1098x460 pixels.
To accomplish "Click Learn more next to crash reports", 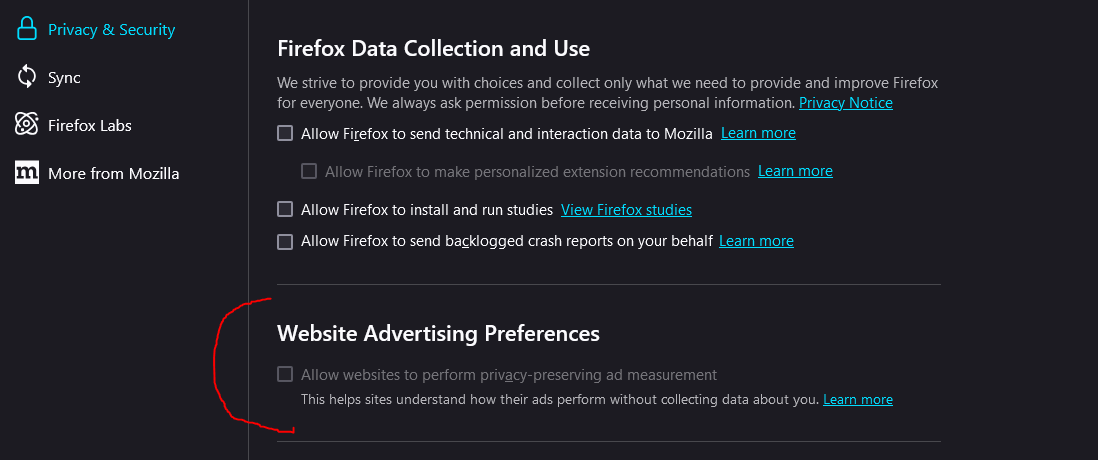I will [756, 241].
